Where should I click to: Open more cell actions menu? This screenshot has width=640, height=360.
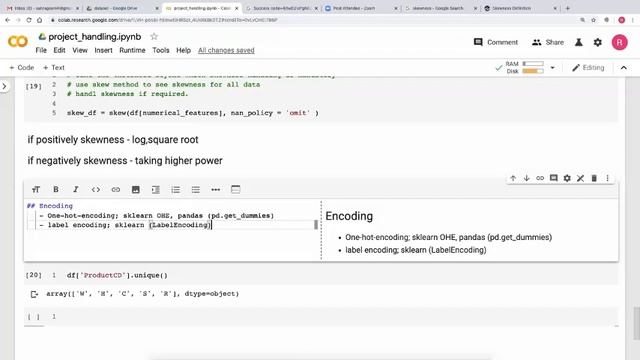point(607,178)
